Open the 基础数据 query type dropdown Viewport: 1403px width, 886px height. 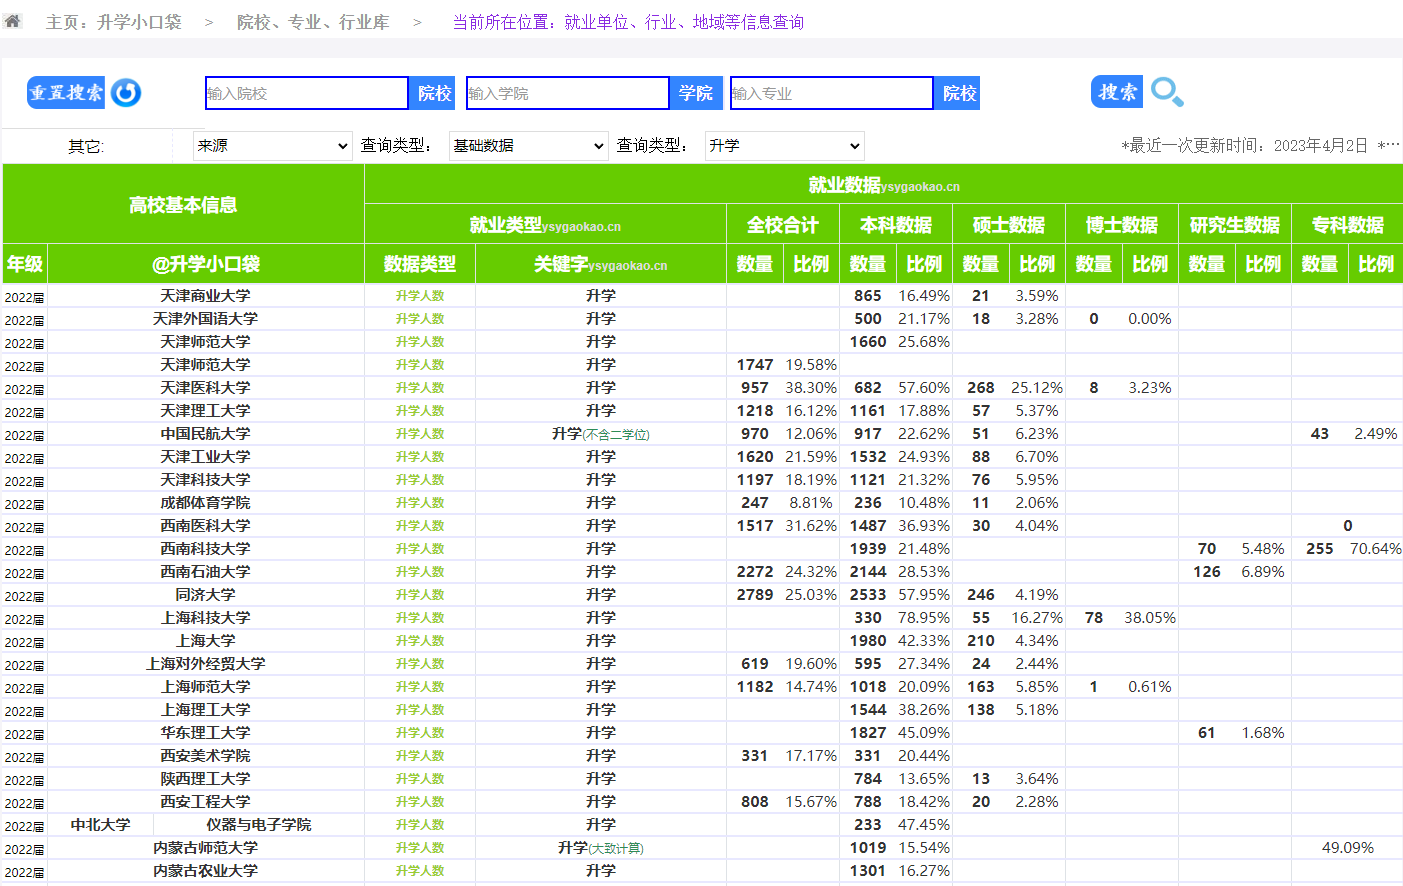pos(528,146)
